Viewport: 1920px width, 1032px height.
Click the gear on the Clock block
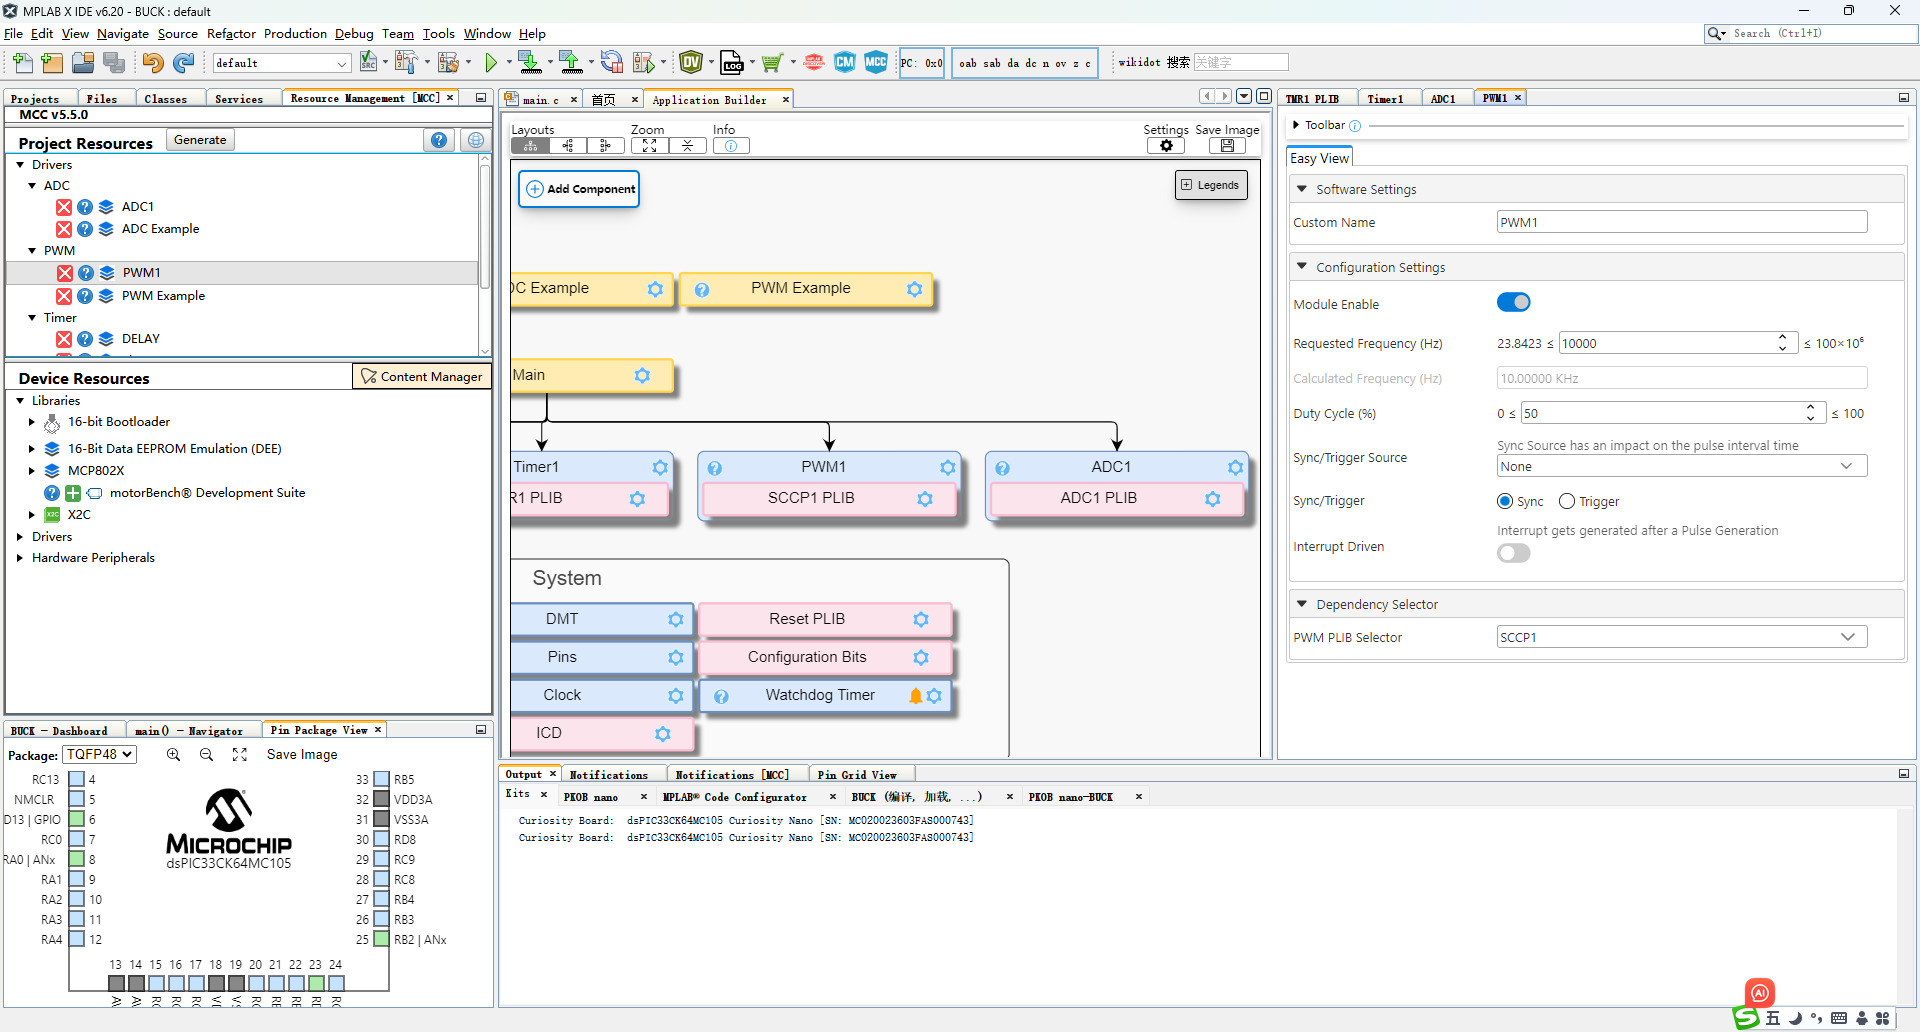pos(676,696)
